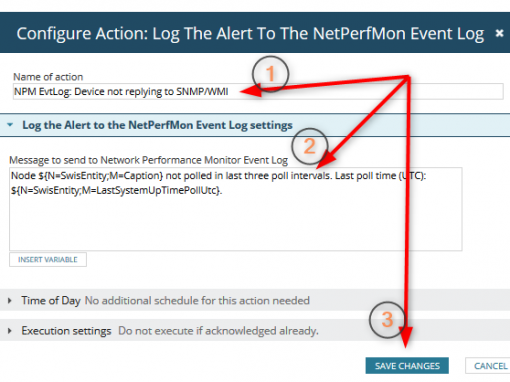
Task: Click the Name of action text field
Action: coord(258,91)
